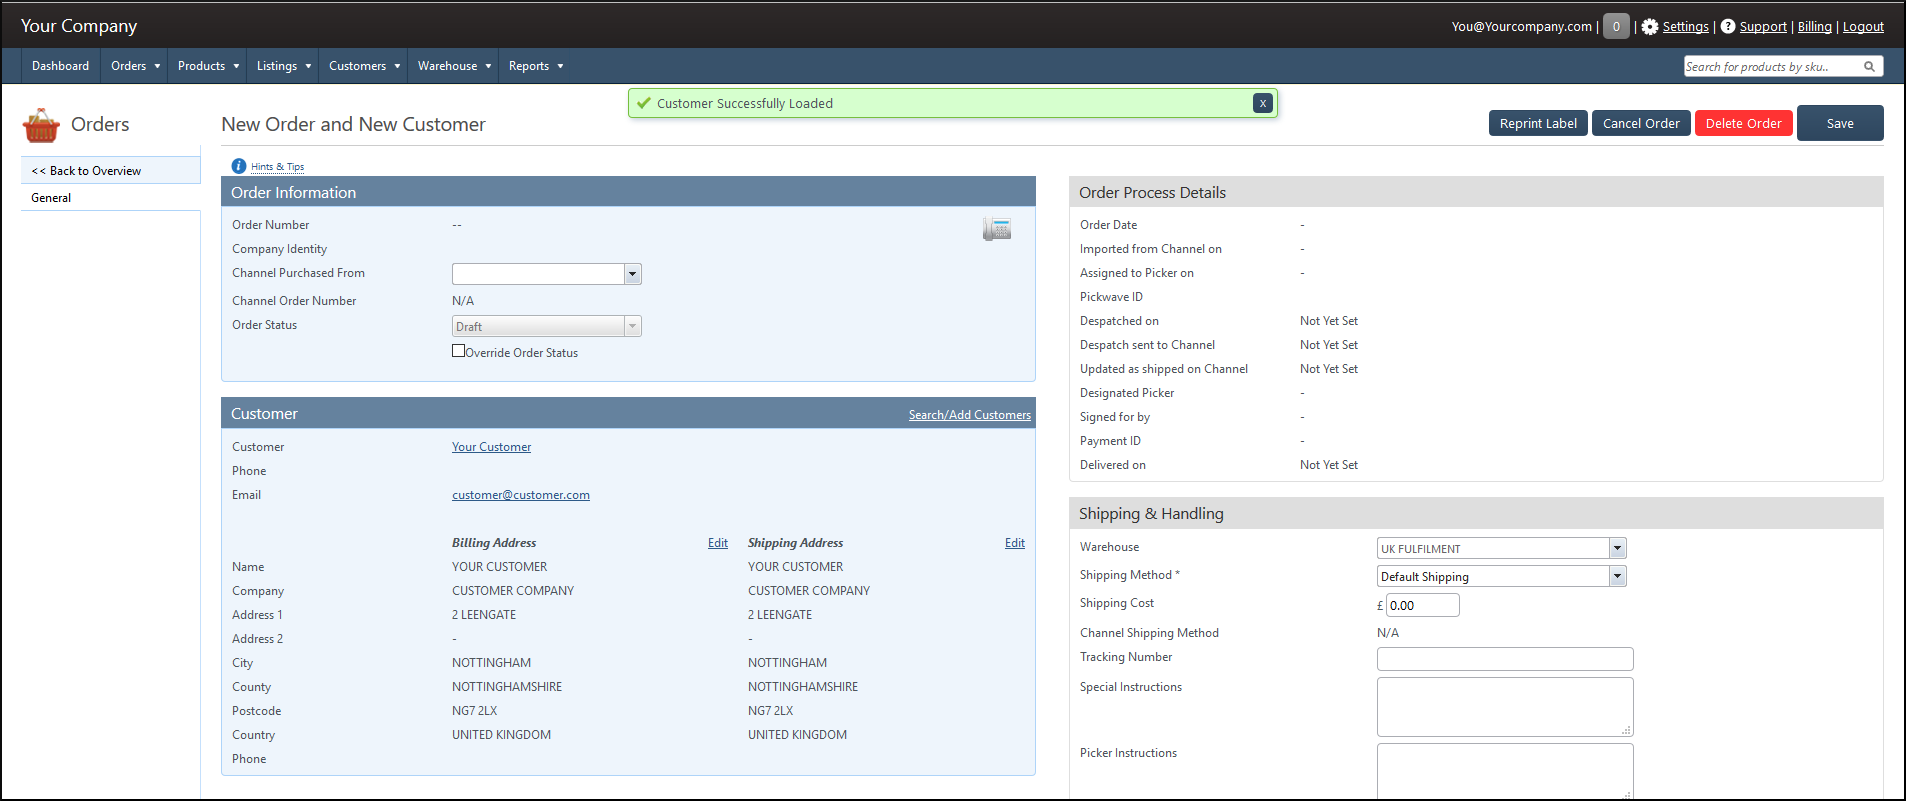The width and height of the screenshot is (1906, 801).
Task: Expand the Listings menu
Action: [x=283, y=66]
